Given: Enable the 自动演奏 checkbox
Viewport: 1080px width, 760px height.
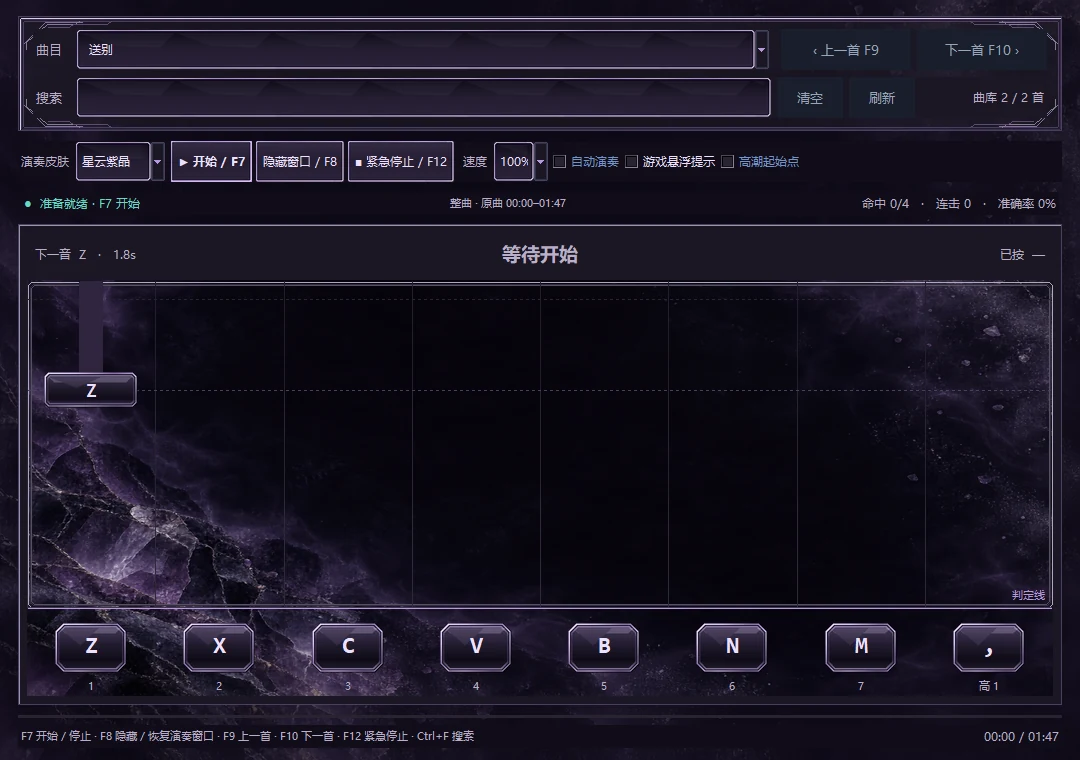Looking at the screenshot, I should (560, 162).
